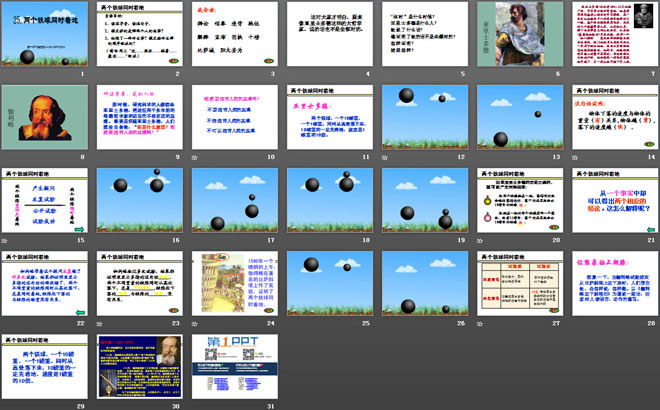Select slide 2 thumbnail

(x=140, y=34)
